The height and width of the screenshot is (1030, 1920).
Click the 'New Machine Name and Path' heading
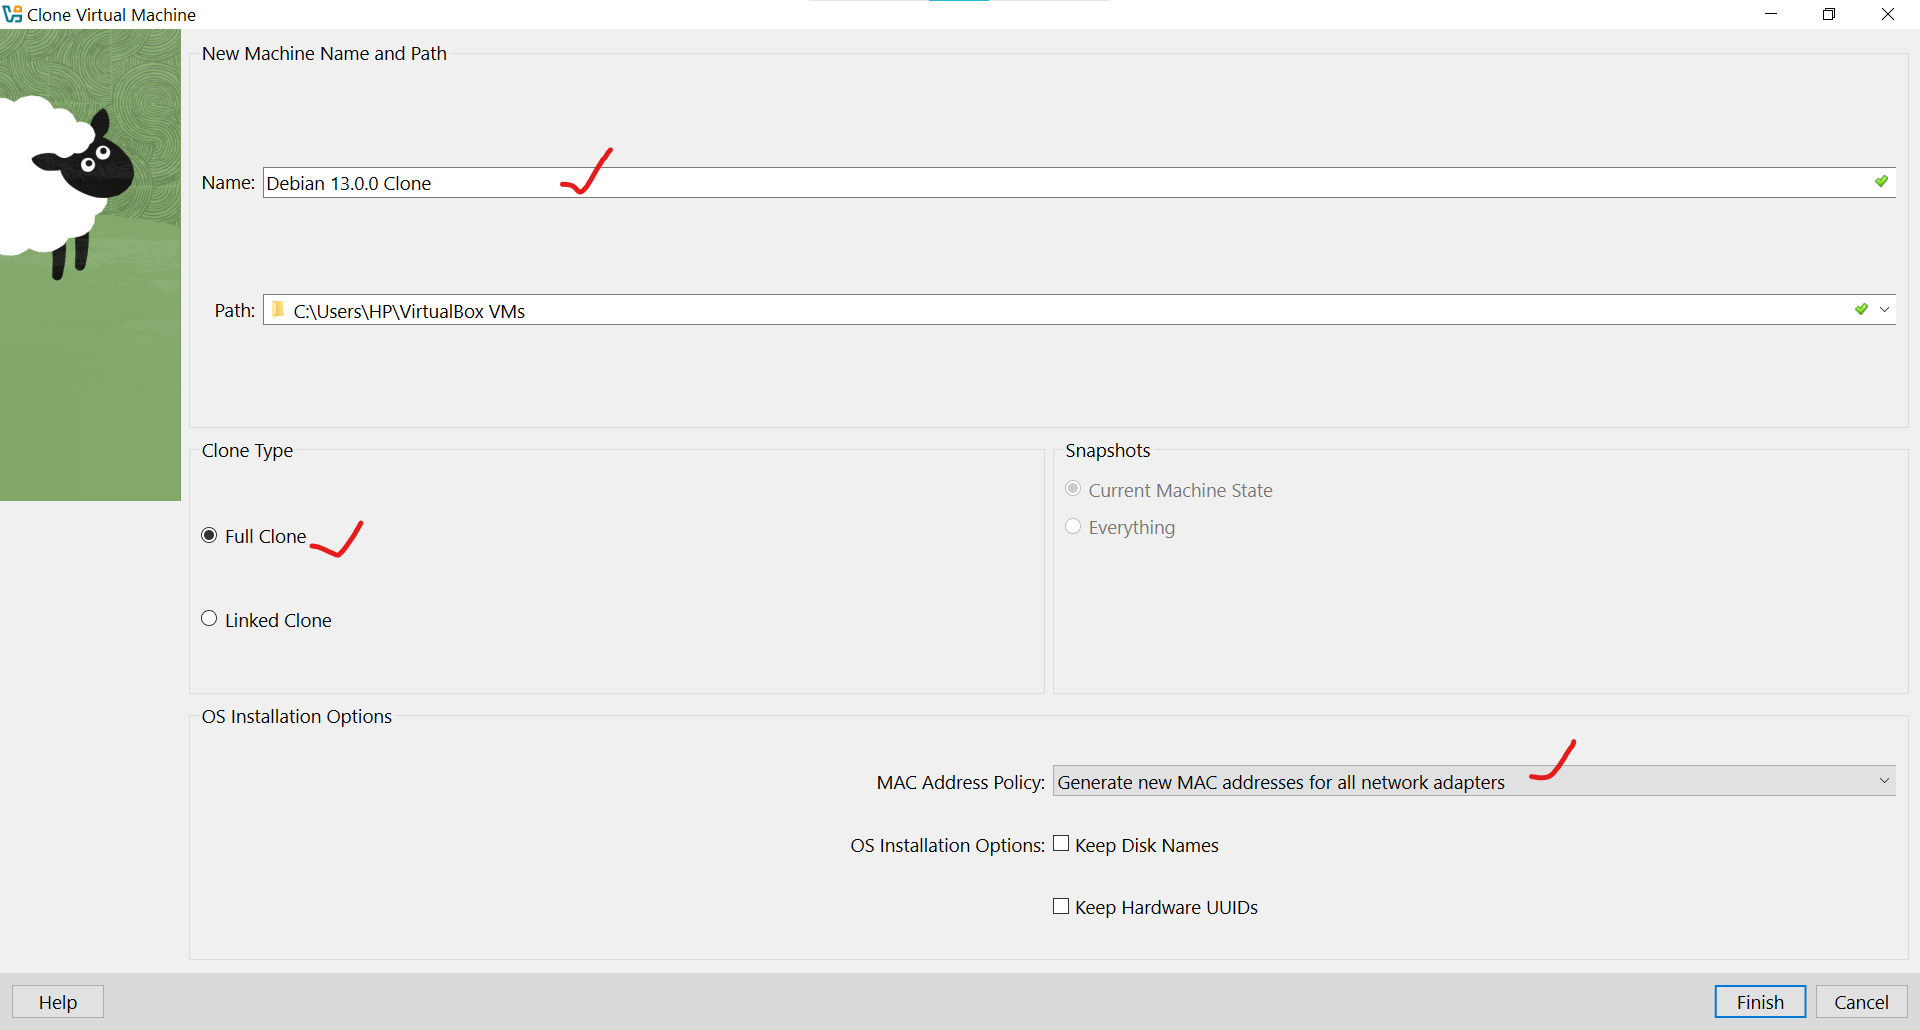pyautogui.click(x=324, y=54)
